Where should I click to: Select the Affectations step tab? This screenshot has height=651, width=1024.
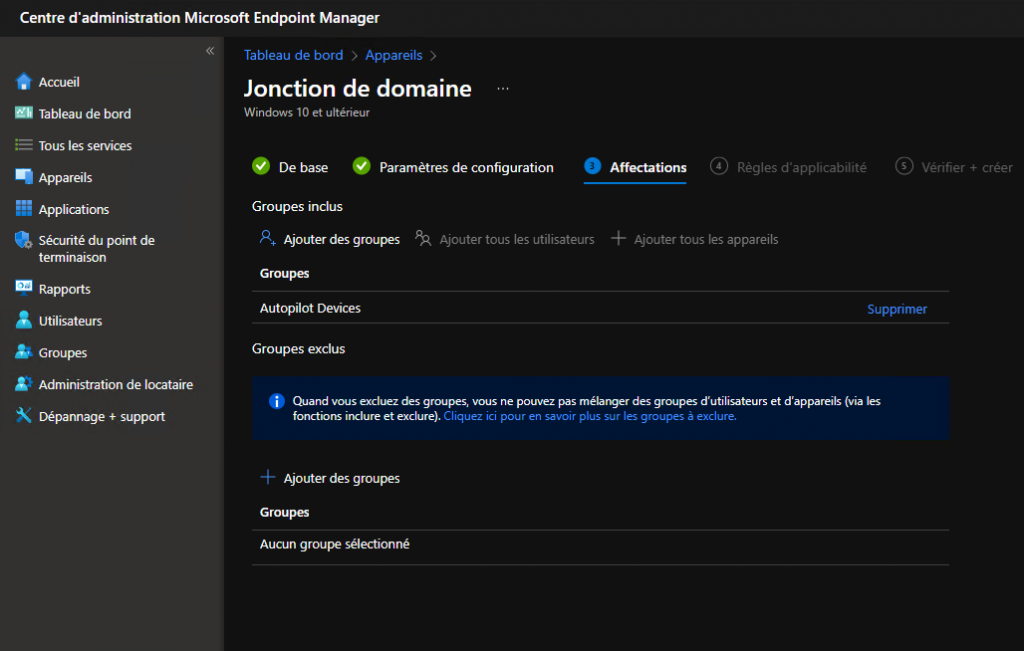(648, 168)
